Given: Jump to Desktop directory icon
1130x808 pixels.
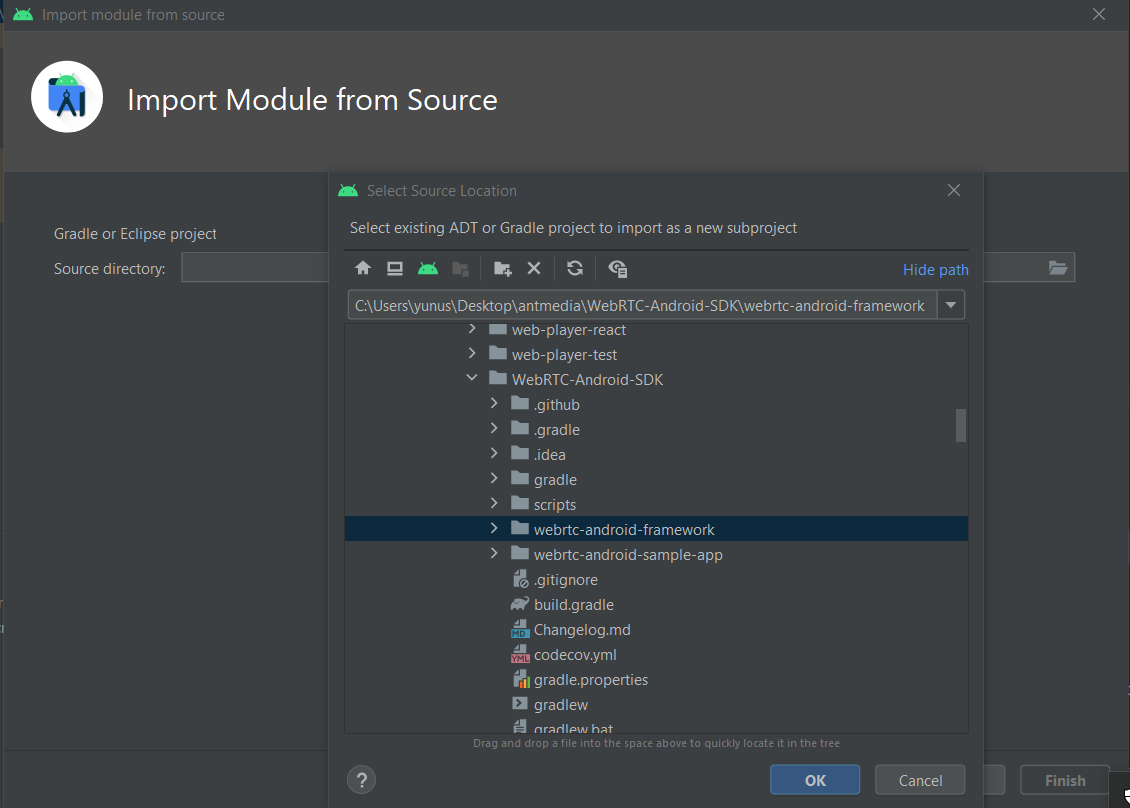Looking at the screenshot, I should click(x=395, y=269).
